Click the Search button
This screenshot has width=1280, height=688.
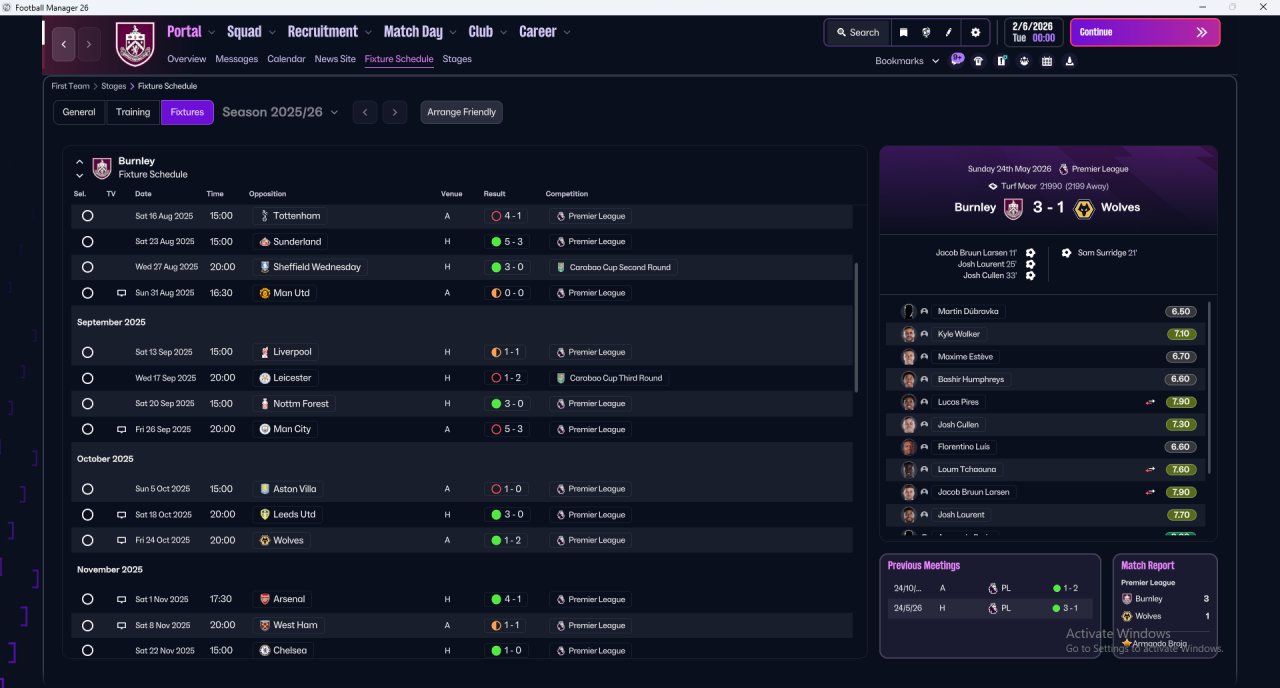[857, 32]
